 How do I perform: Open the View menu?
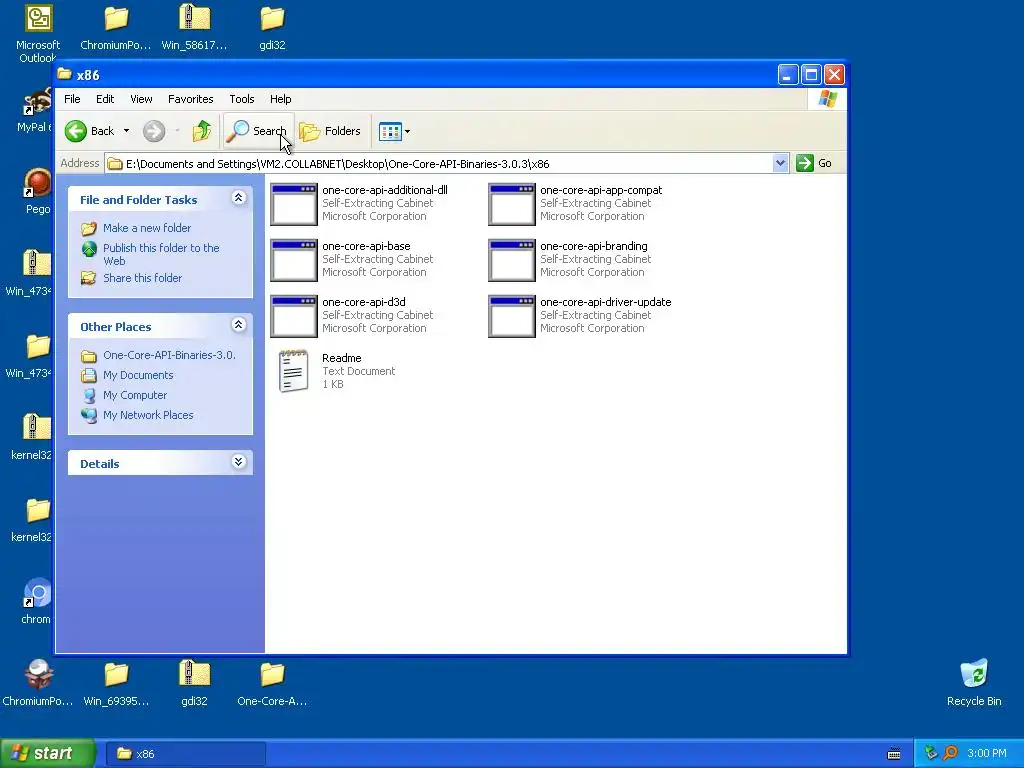coord(141,99)
